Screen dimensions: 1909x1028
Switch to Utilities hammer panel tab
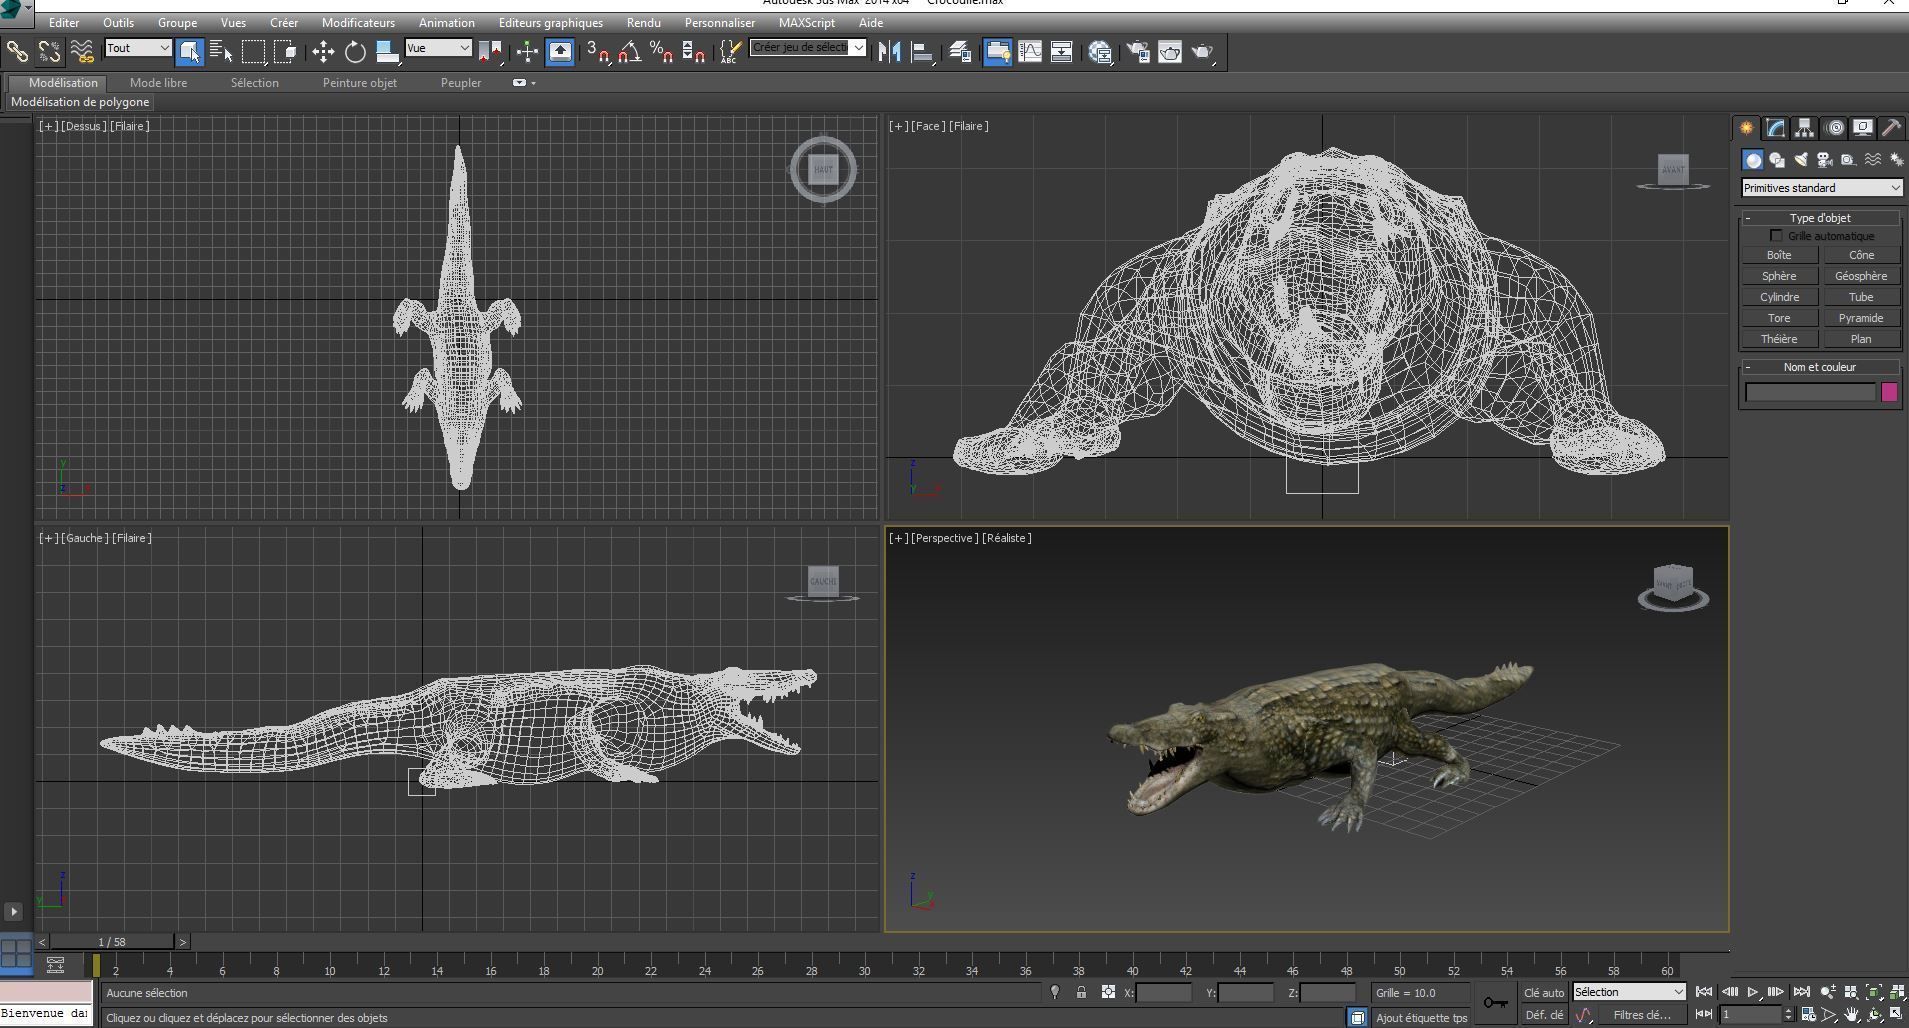1891,128
